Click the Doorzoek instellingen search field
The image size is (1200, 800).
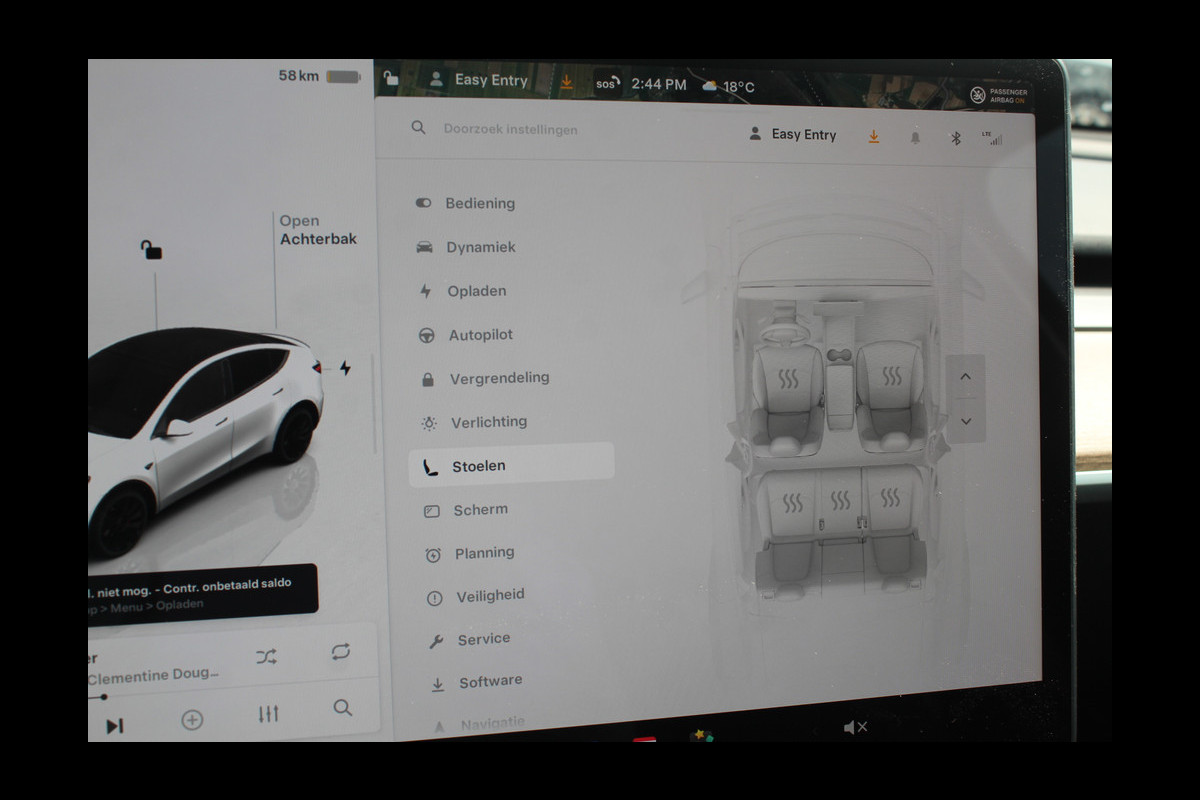[510, 129]
